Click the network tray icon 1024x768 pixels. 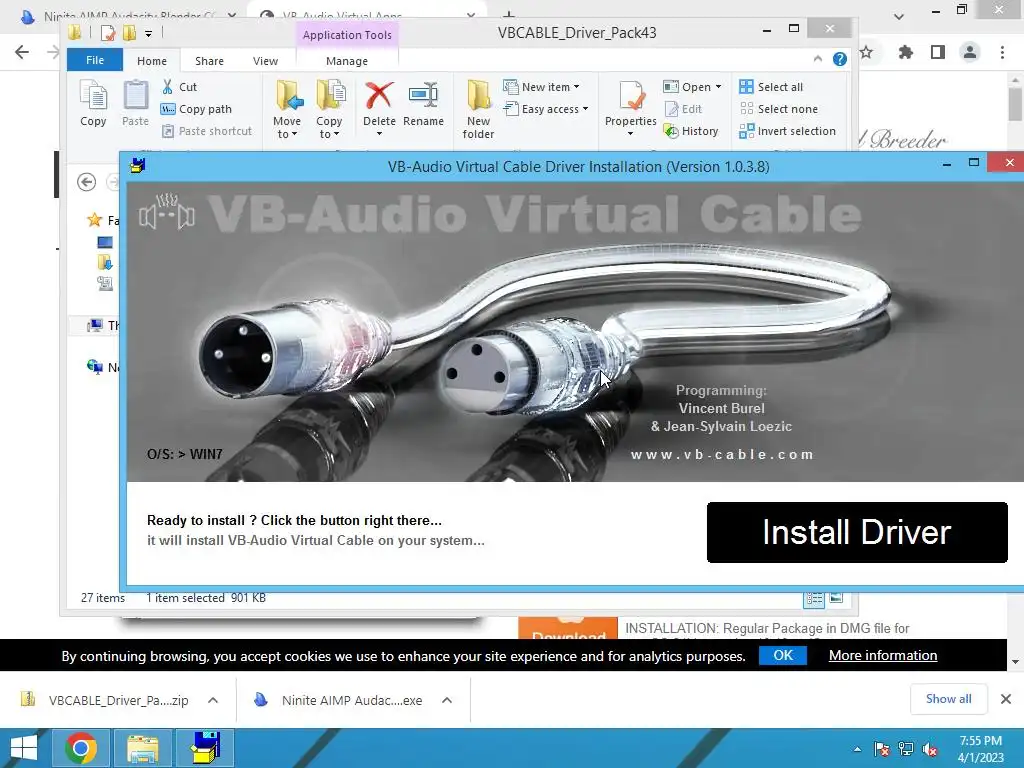click(x=906, y=749)
